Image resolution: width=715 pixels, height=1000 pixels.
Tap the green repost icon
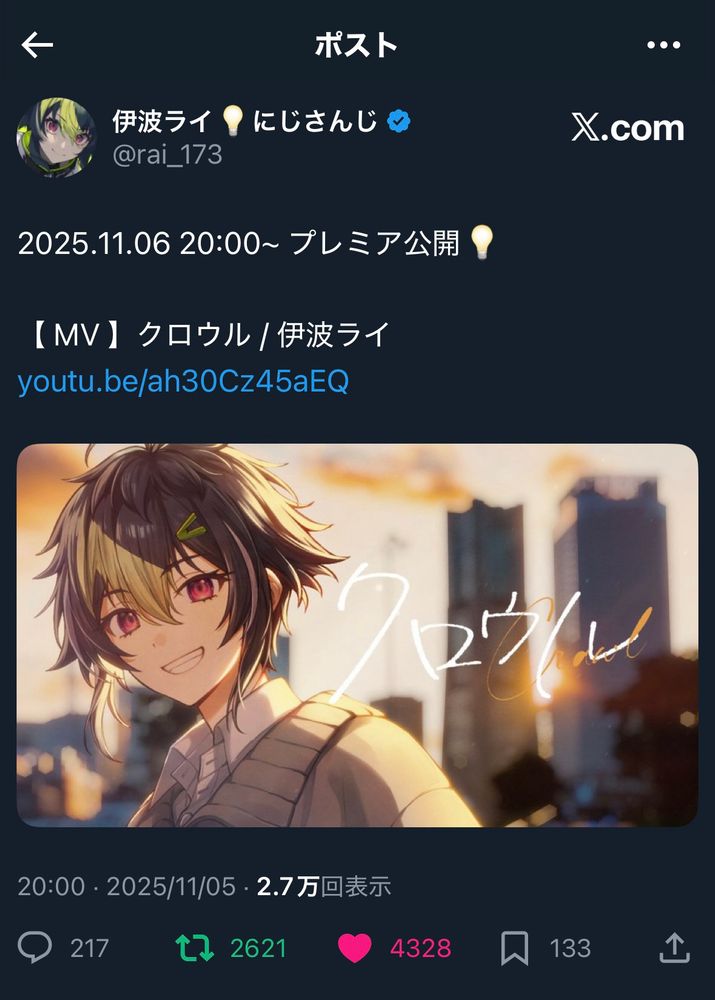click(x=195, y=948)
